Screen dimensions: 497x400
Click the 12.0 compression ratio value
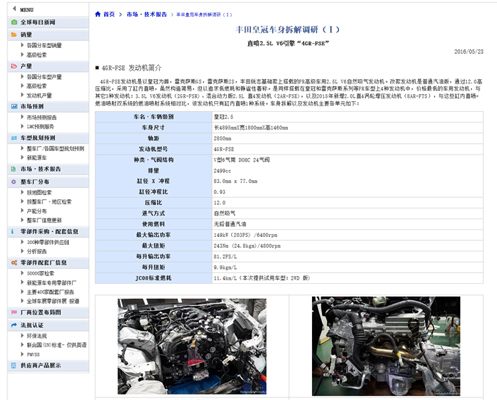[220, 203]
